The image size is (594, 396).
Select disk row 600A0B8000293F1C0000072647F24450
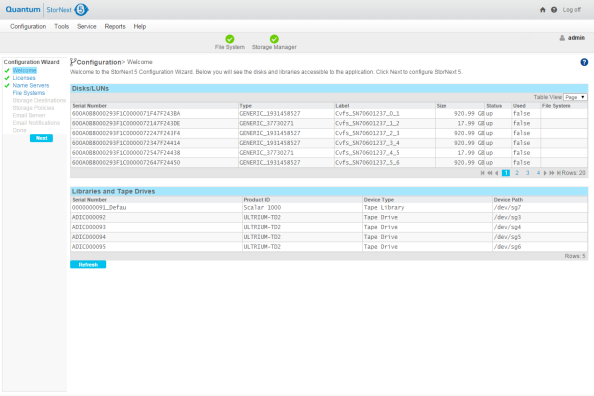click(x=329, y=163)
